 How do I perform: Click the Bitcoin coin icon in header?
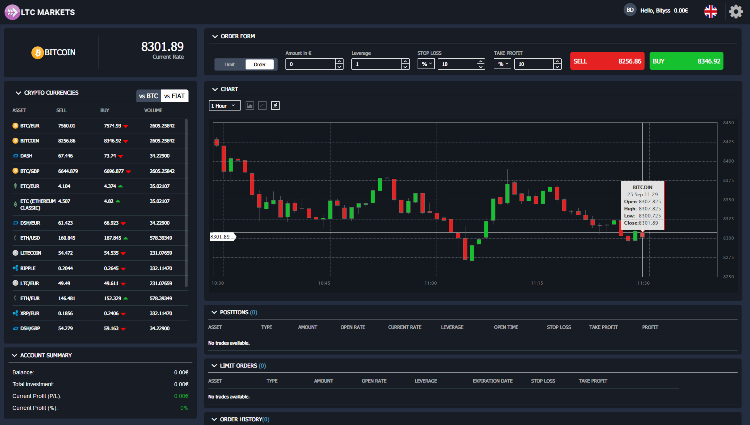pyautogui.click(x=37, y=53)
